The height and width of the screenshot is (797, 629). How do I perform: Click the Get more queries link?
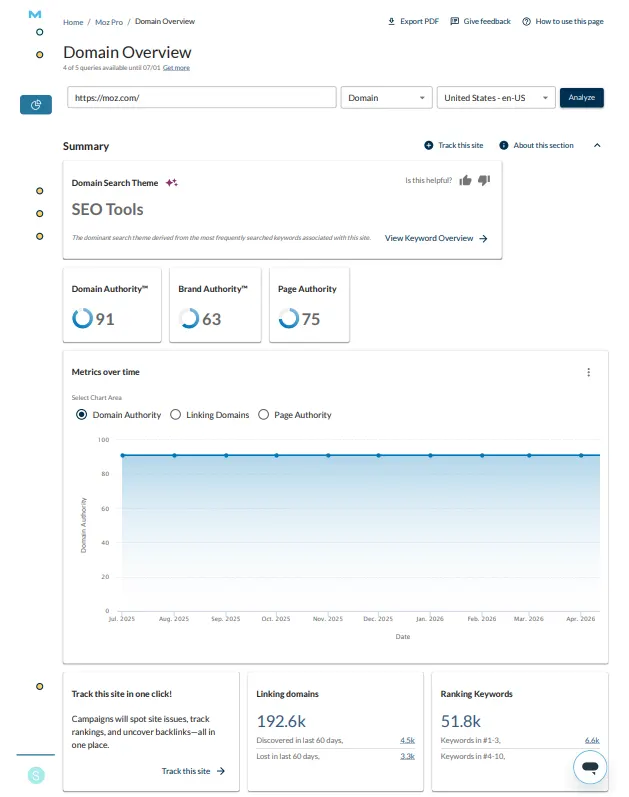pyautogui.click(x=176, y=68)
